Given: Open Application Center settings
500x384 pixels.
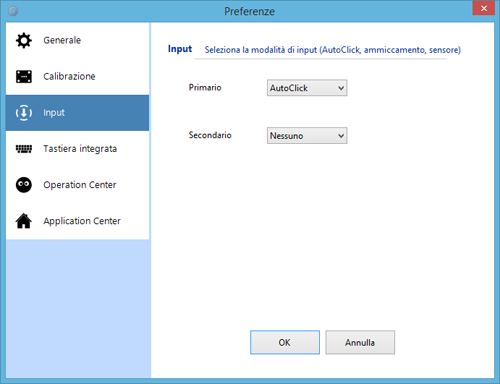Looking at the screenshot, I should click(x=77, y=221).
